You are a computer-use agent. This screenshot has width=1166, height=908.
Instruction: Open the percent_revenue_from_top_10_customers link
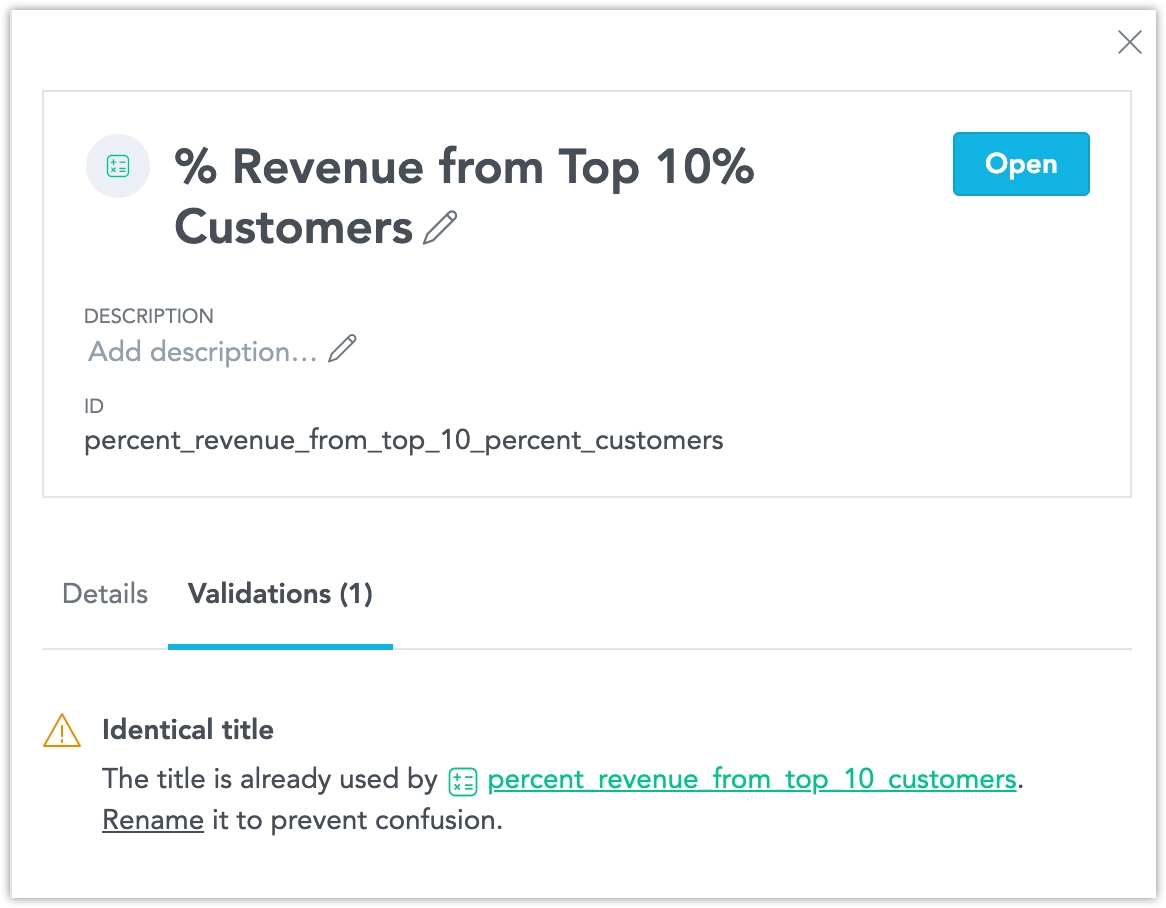[751, 780]
